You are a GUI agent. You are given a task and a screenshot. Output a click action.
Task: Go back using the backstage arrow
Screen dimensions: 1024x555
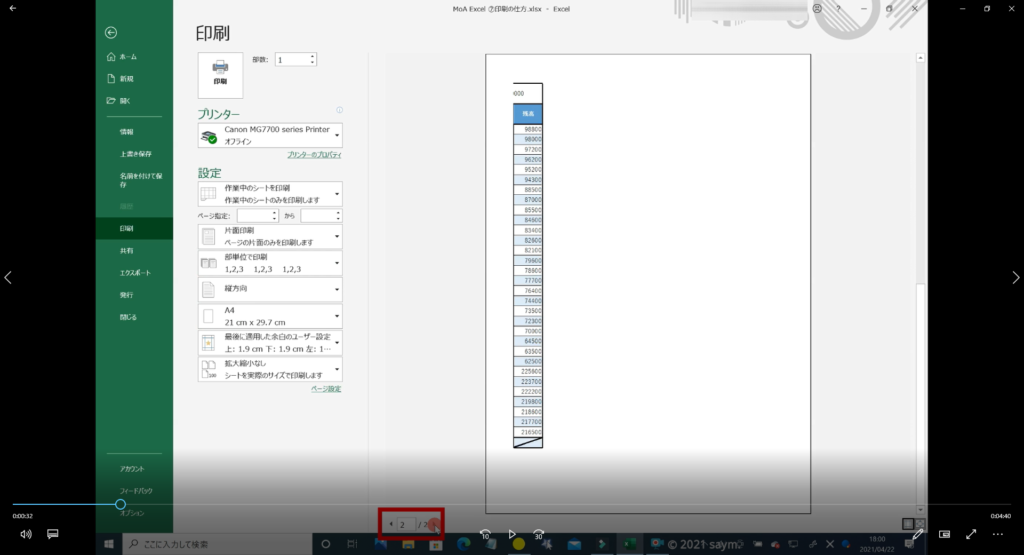[x=111, y=32]
